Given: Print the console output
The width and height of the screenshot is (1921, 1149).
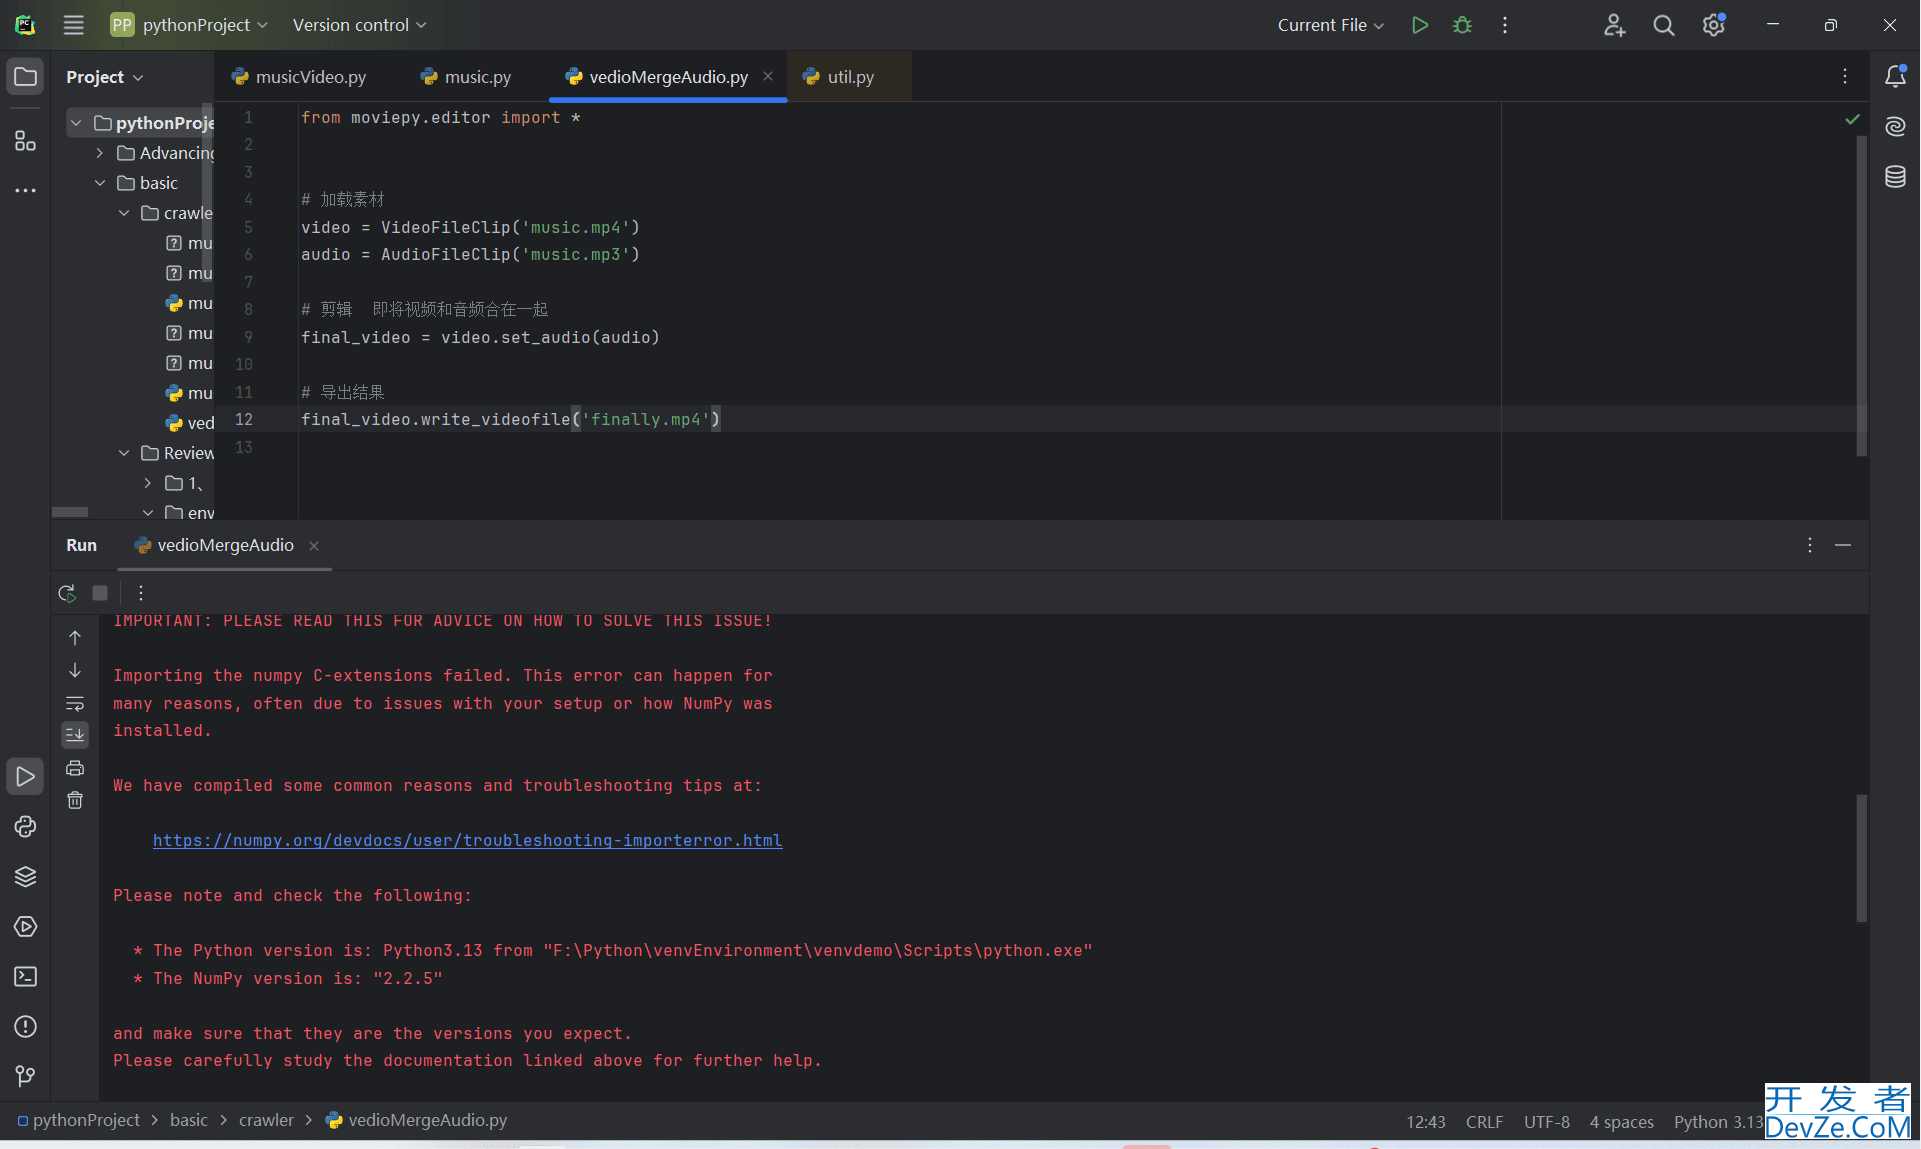Looking at the screenshot, I should click(75, 768).
